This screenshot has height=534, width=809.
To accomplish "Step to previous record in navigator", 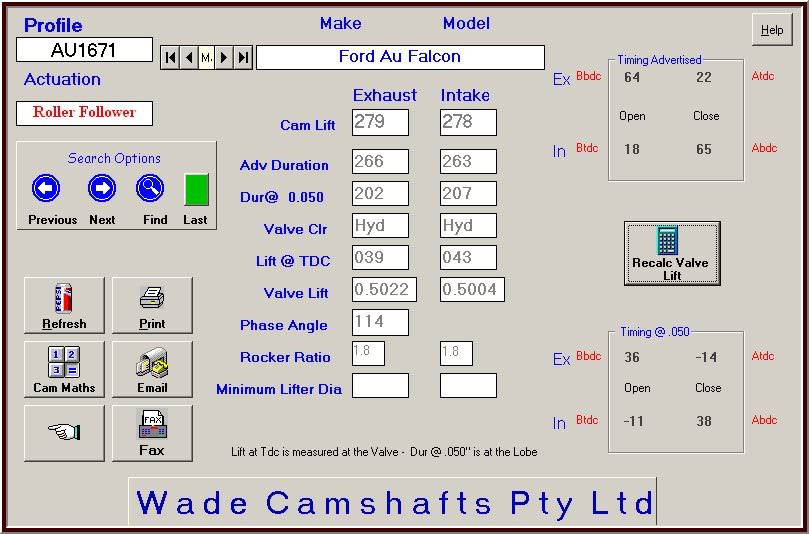I will [x=189, y=57].
